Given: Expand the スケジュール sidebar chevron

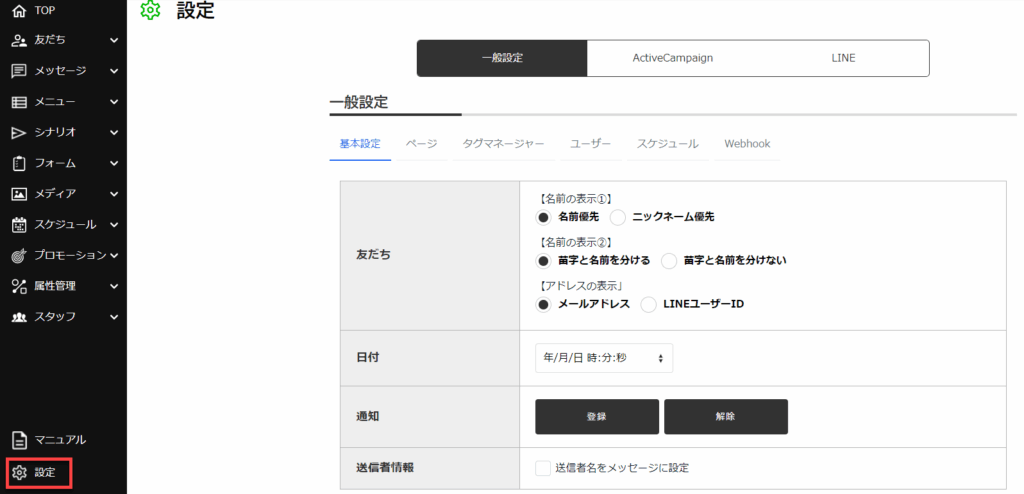Looking at the screenshot, I should [114, 225].
